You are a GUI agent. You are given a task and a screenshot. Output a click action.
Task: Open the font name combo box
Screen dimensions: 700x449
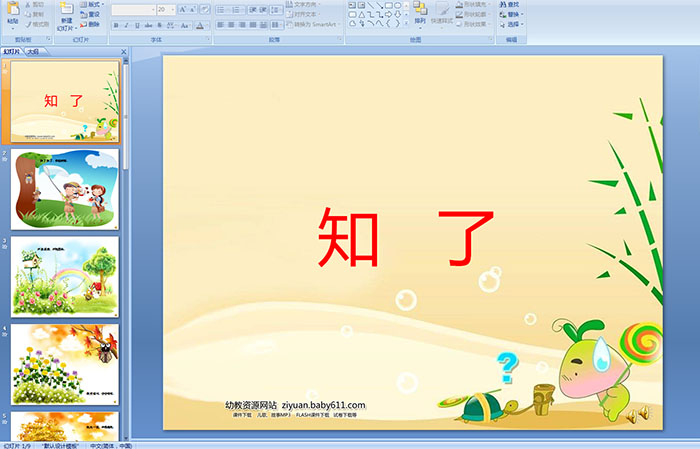coord(133,9)
